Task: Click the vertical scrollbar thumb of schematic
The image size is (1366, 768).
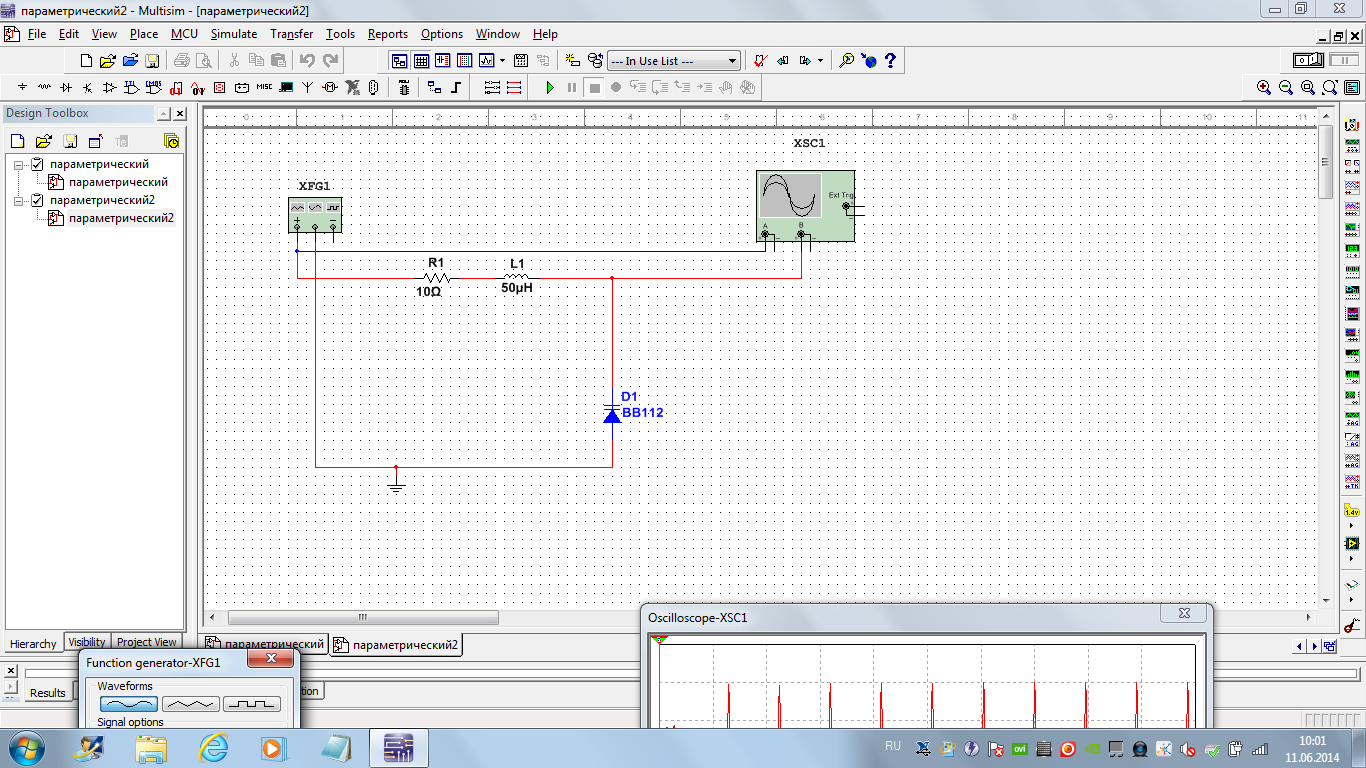Action: click(1327, 163)
